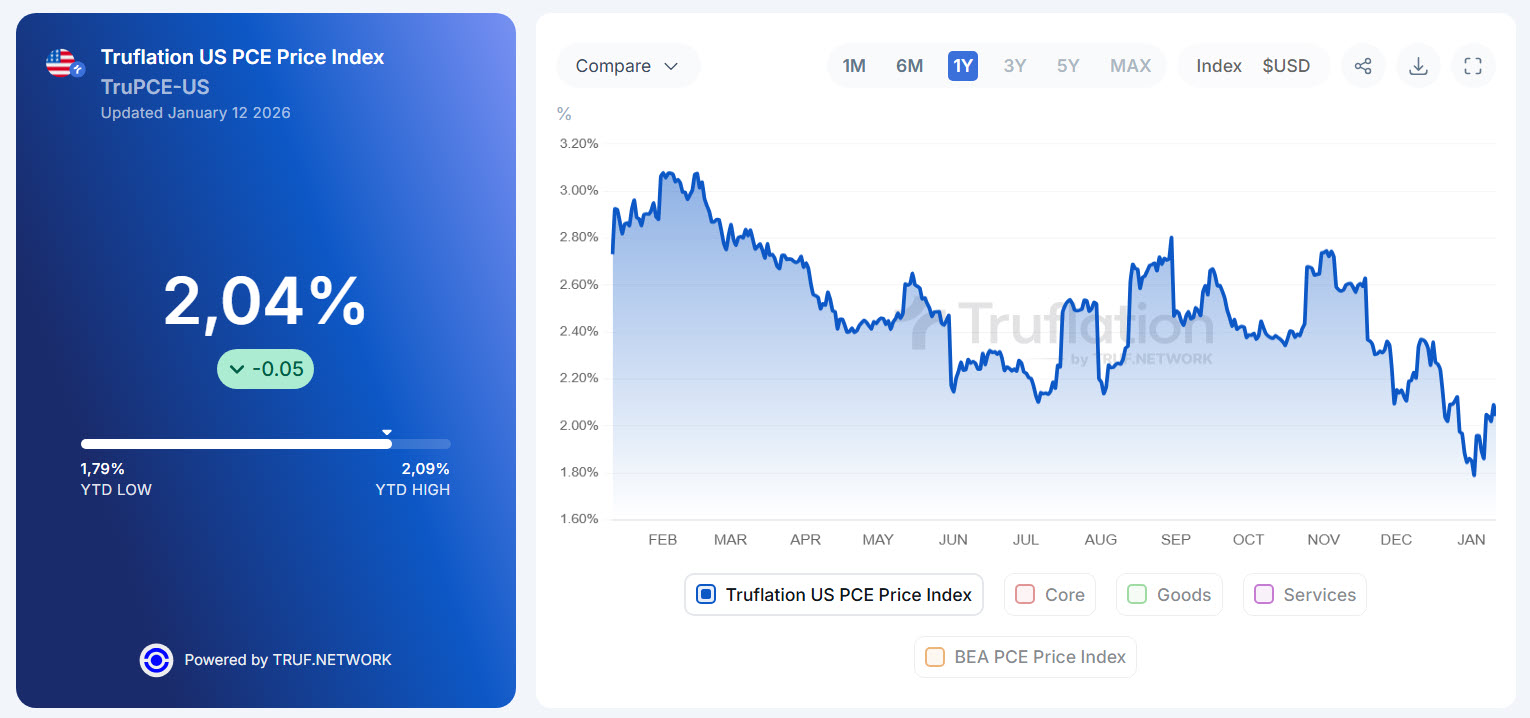Select the 1Y time range
Screen dimensions: 1530x718
pos(963,66)
